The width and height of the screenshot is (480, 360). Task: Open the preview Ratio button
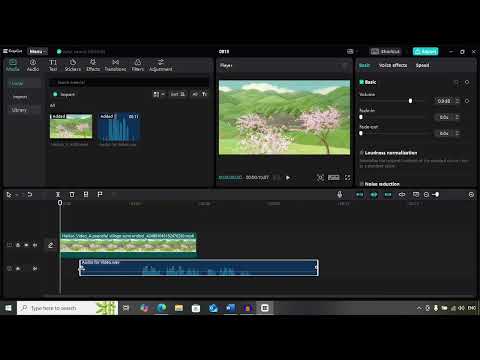(334, 178)
